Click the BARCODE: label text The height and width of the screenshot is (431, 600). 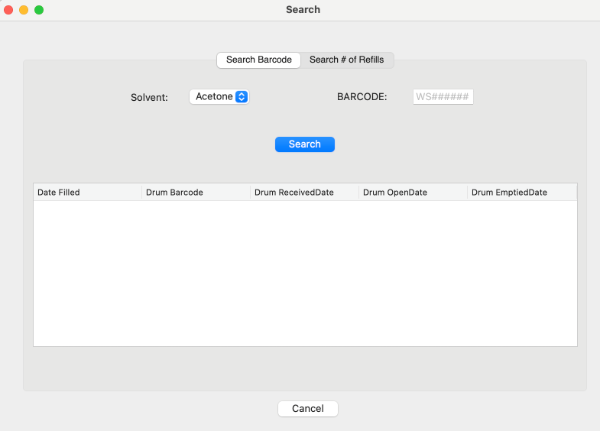pos(361,98)
